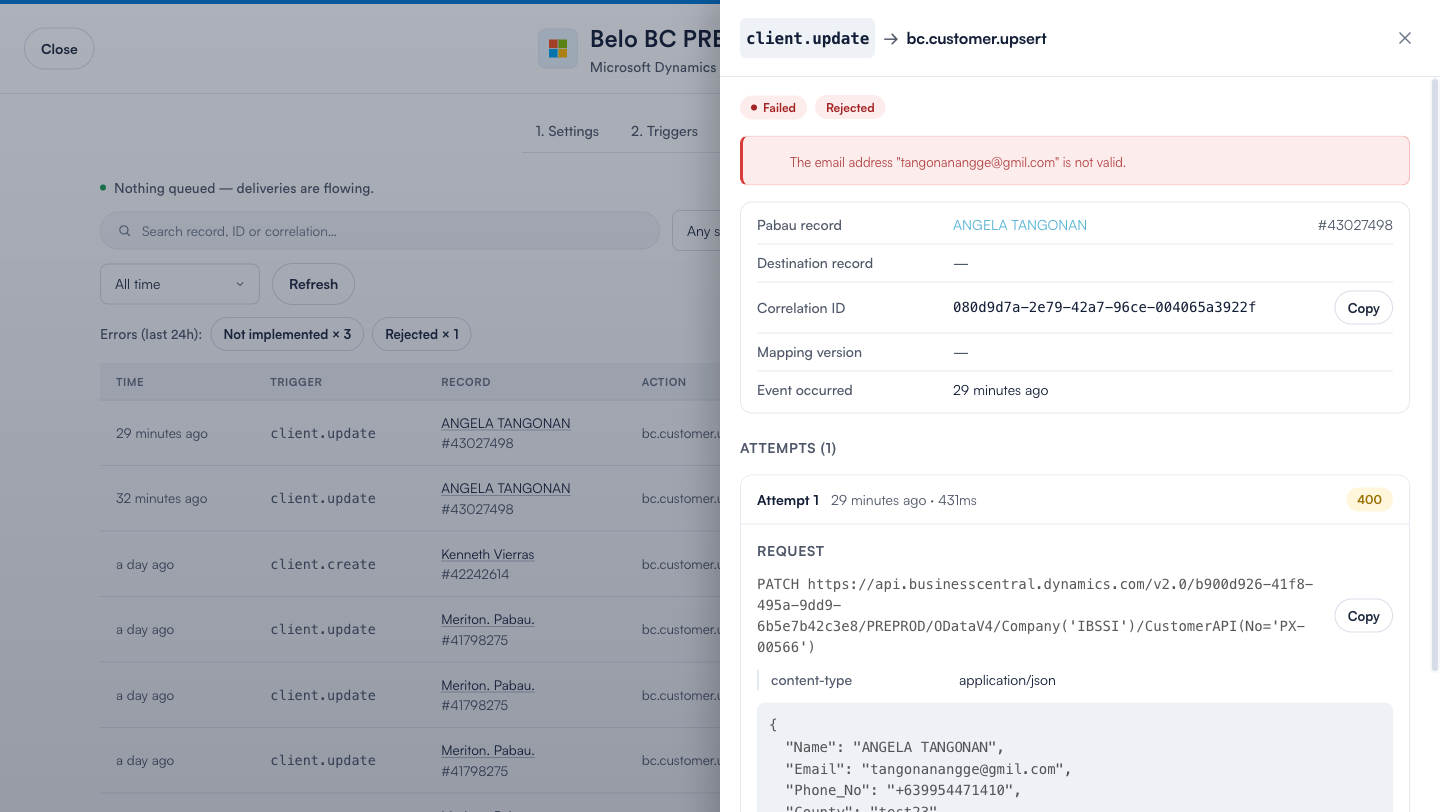Copy the Correlation ID
The height and width of the screenshot is (812, 1440).
(1363, 308)
